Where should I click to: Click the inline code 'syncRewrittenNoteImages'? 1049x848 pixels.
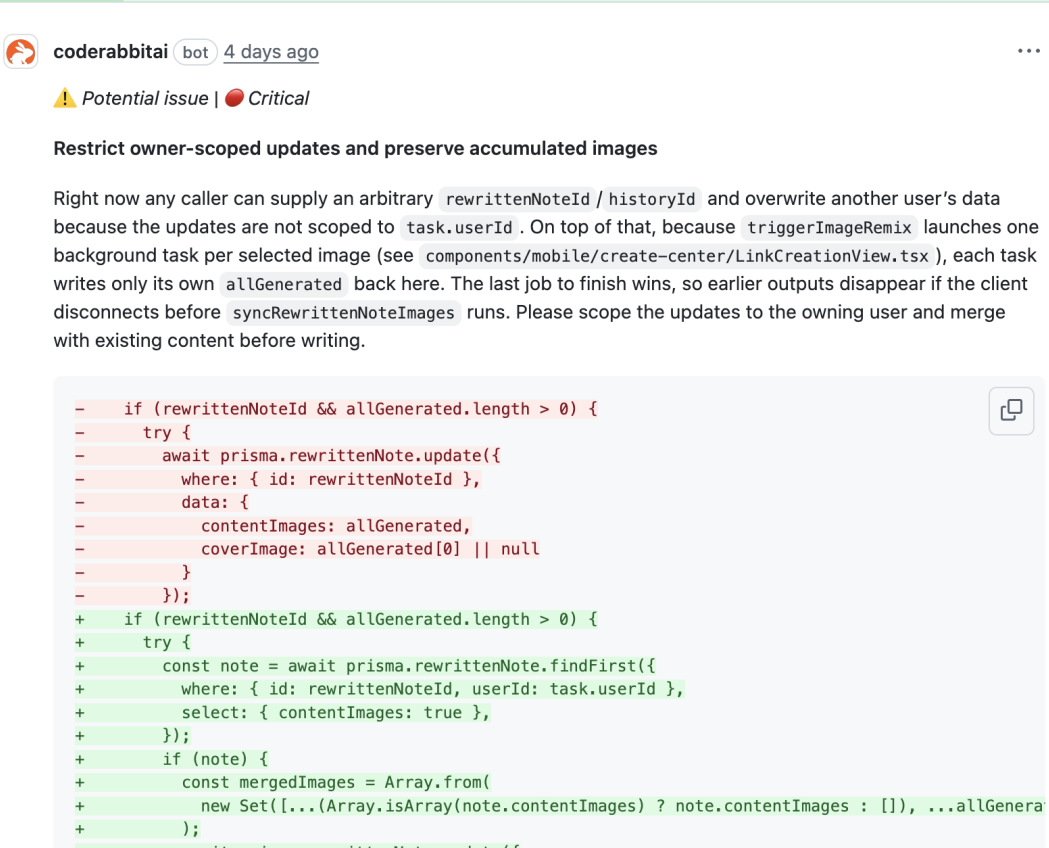pos(343,312)
